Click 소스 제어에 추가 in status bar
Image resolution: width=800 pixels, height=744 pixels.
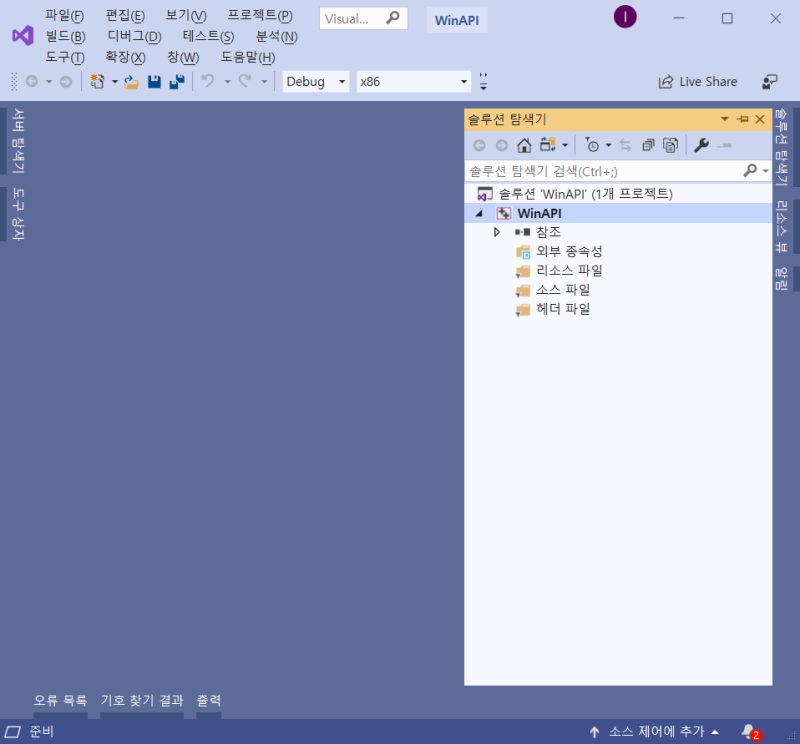(655, 732)
